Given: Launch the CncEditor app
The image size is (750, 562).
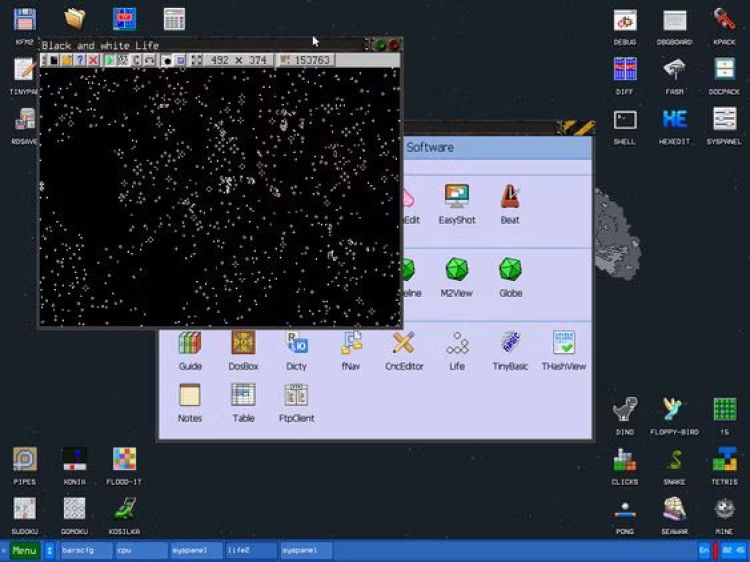Looking at the screenshot, I should coord(403,350).
